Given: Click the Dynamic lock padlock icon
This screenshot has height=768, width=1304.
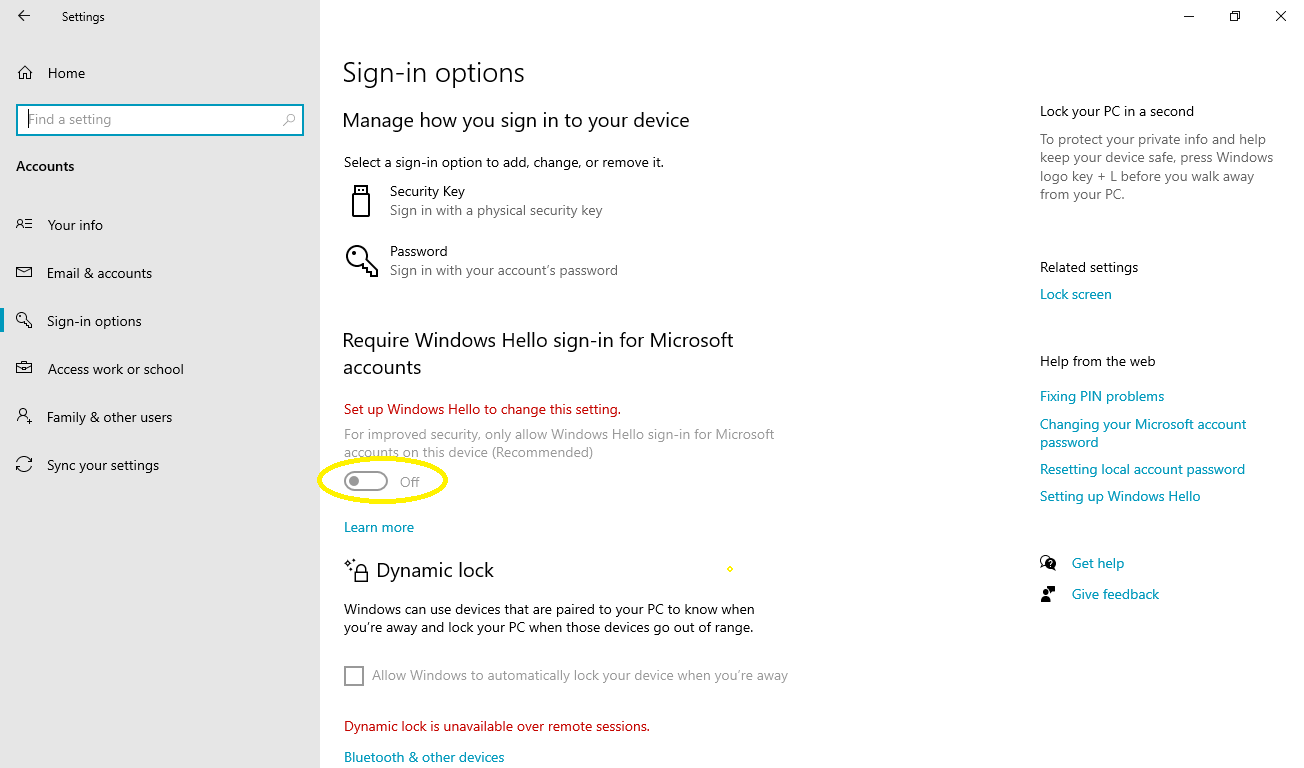Looking at the screenshot, I should click(x=357, y=570).
